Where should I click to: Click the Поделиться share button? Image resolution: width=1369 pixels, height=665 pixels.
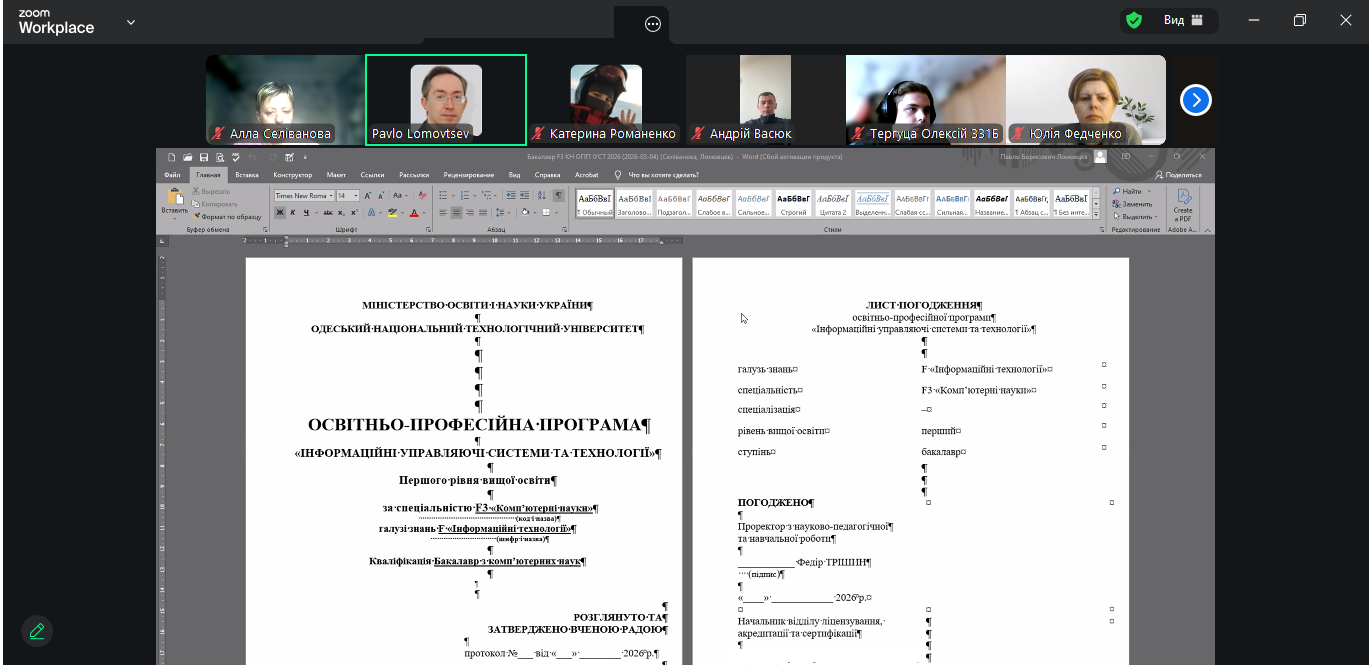[1178, 175]
